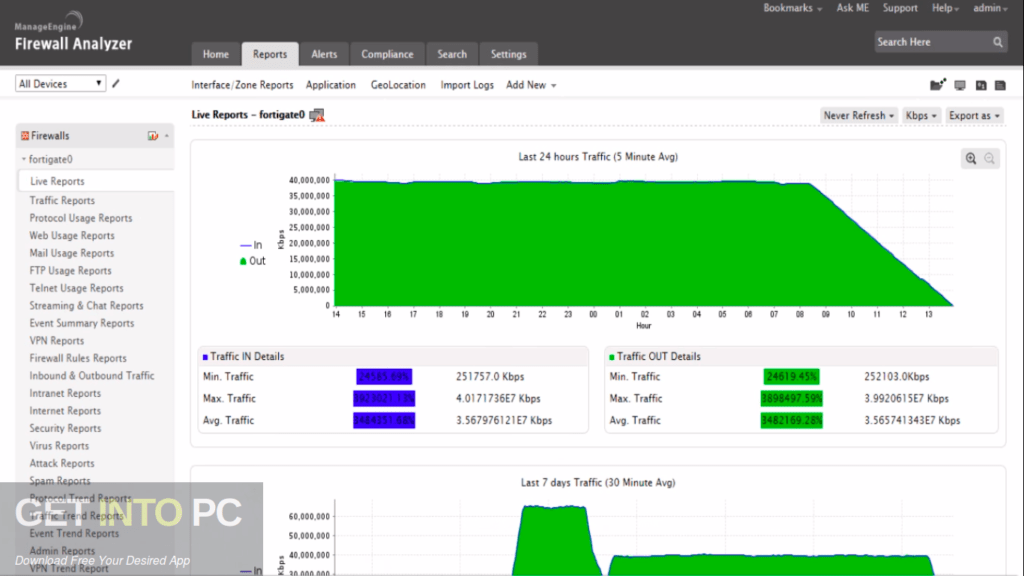Open the Export as dropdown
The width and height of the screenshot is (1024, 576).
coord(974,115)
